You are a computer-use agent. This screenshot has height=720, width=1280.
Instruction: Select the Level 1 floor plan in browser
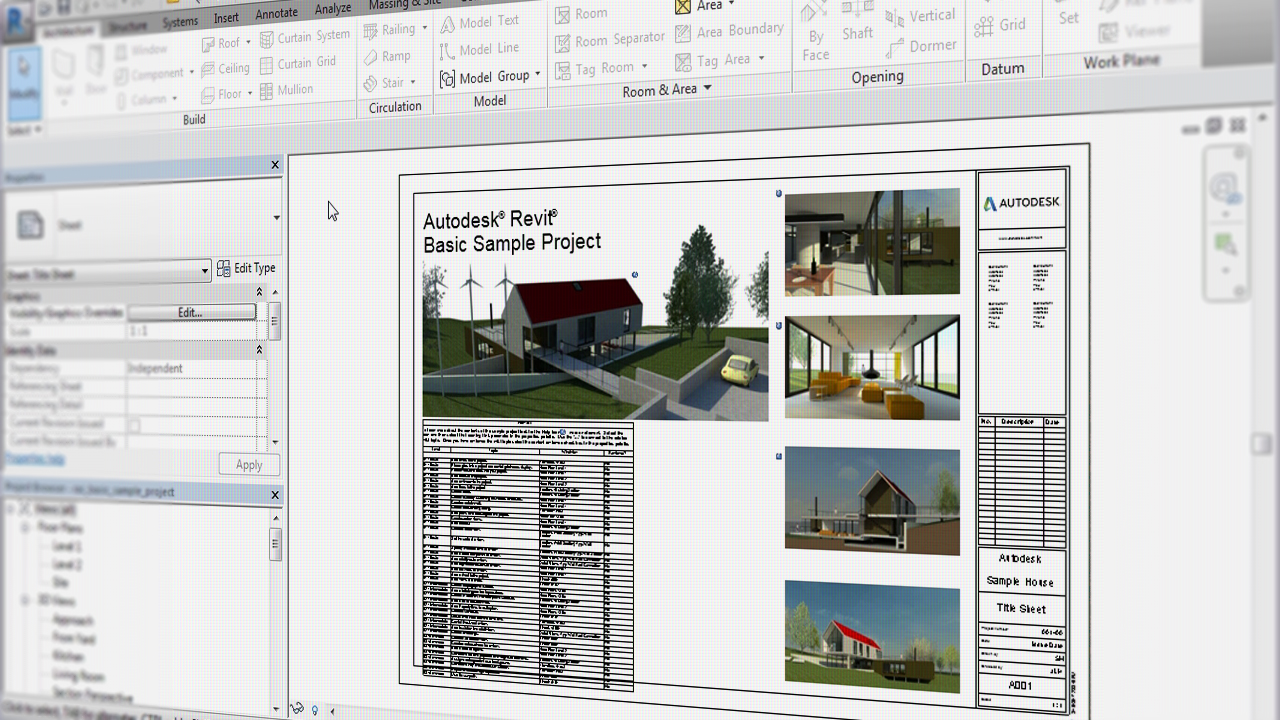coord(68,547)
